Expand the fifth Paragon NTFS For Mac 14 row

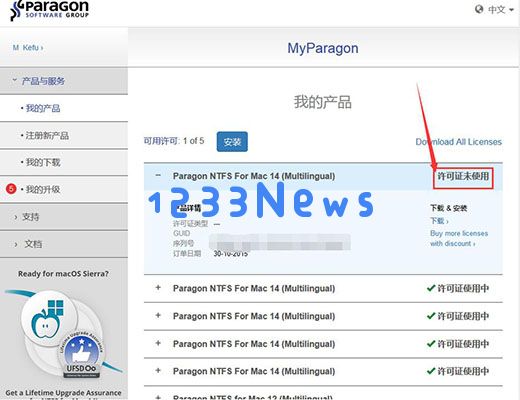tap(158, 370)
